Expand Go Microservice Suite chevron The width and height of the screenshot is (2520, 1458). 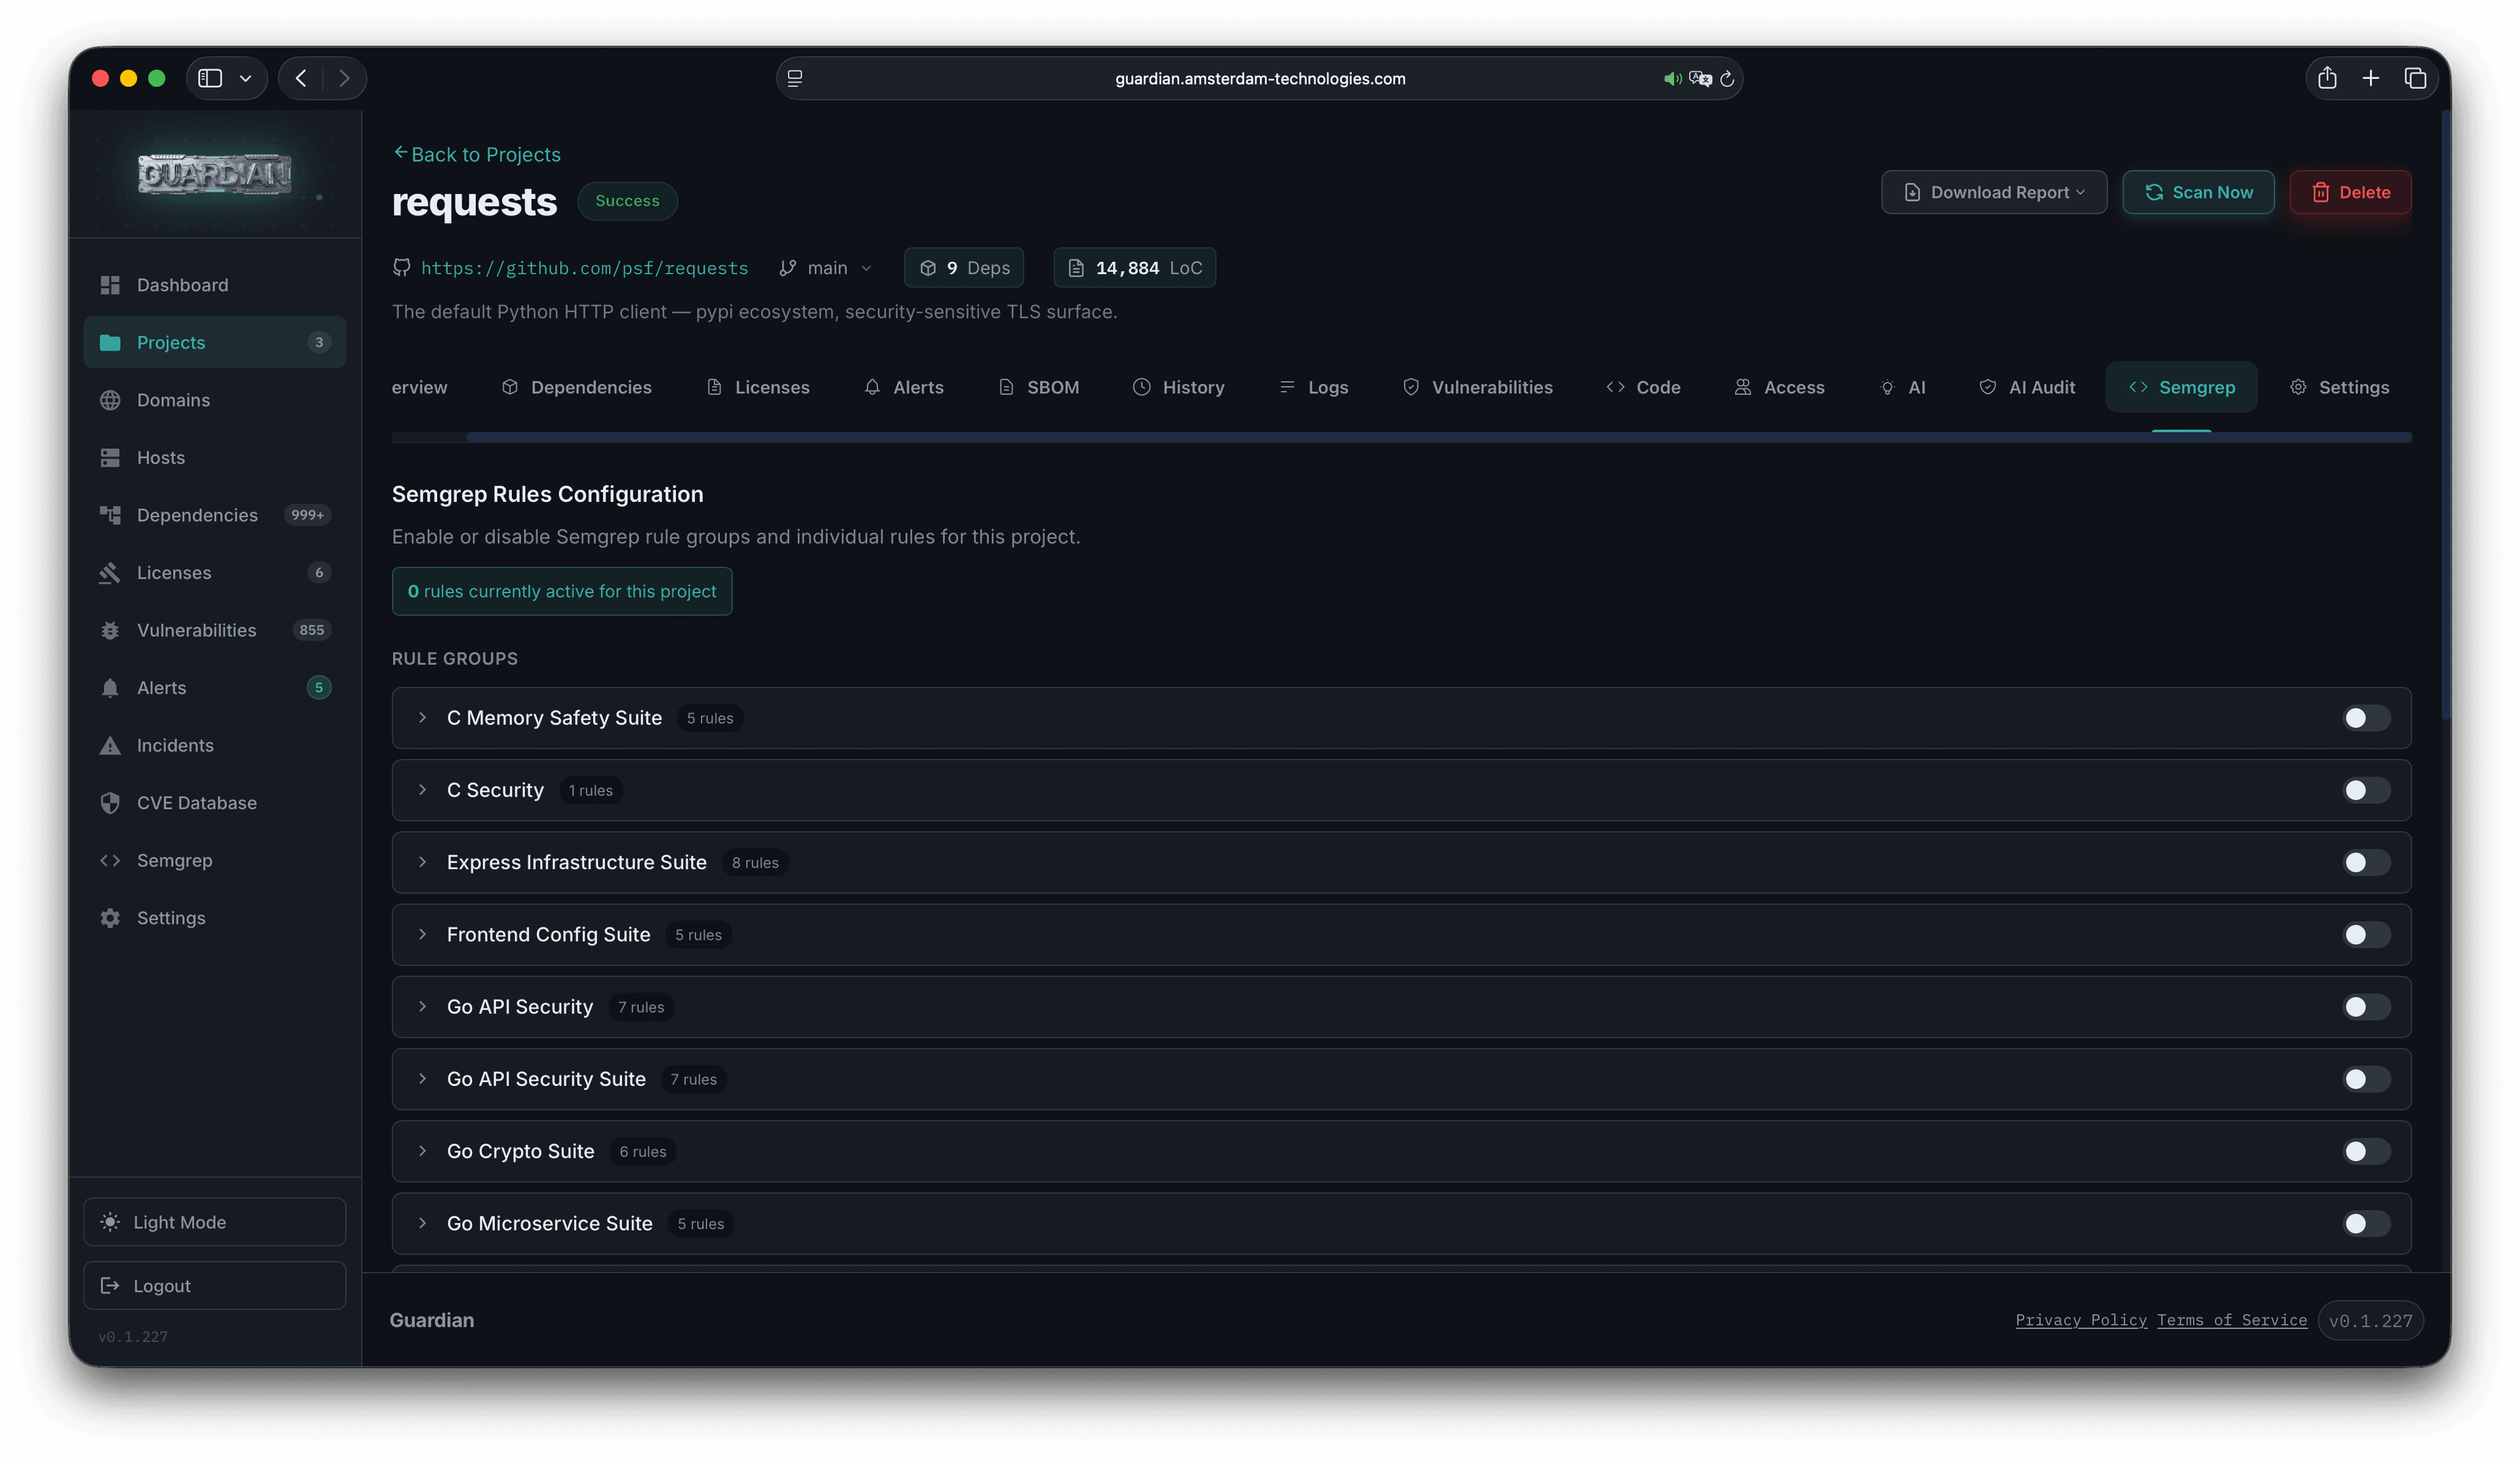tap(422, 1223)
